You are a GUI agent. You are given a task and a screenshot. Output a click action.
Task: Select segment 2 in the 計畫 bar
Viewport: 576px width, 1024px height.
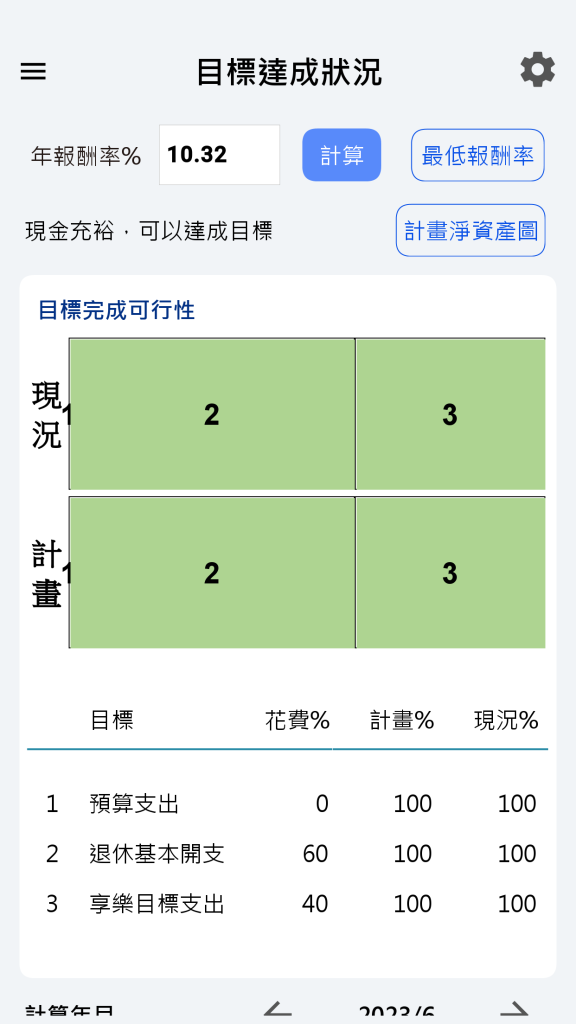click(x=212, y=573)
